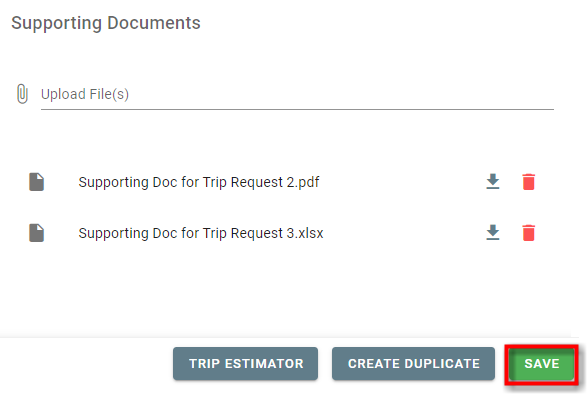Select the Supporting Doc for Trip Request 3.xlsx name
Image resolution: width=588 pixels, height=395 pixels.
click(201, 233)
